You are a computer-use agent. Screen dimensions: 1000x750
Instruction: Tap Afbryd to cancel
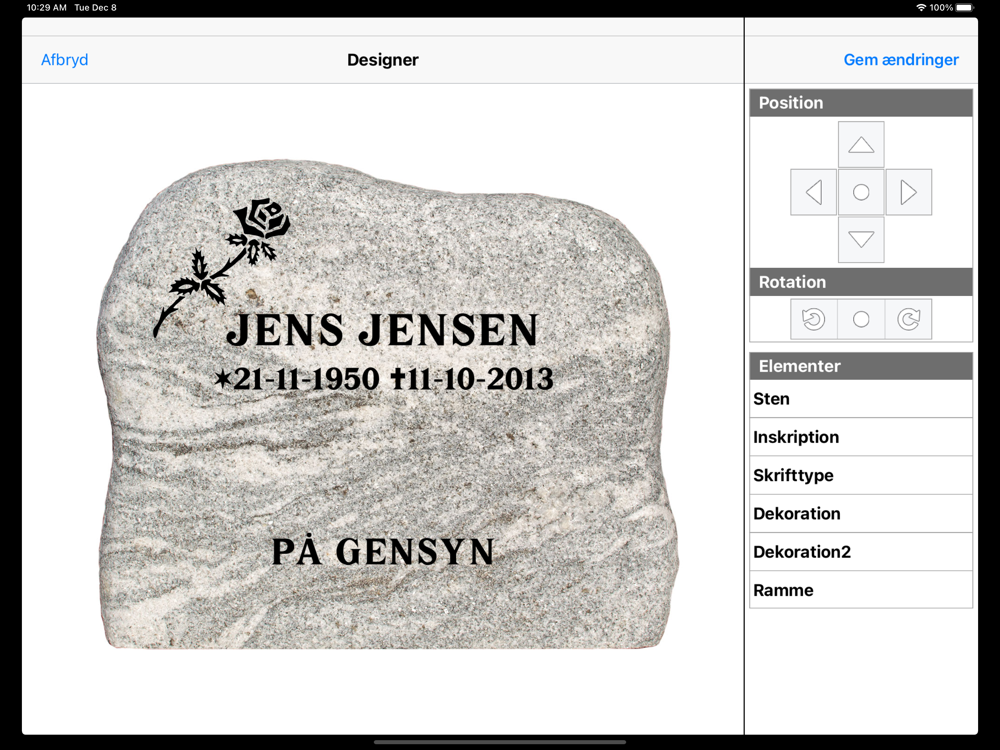(x=64, y=60)
